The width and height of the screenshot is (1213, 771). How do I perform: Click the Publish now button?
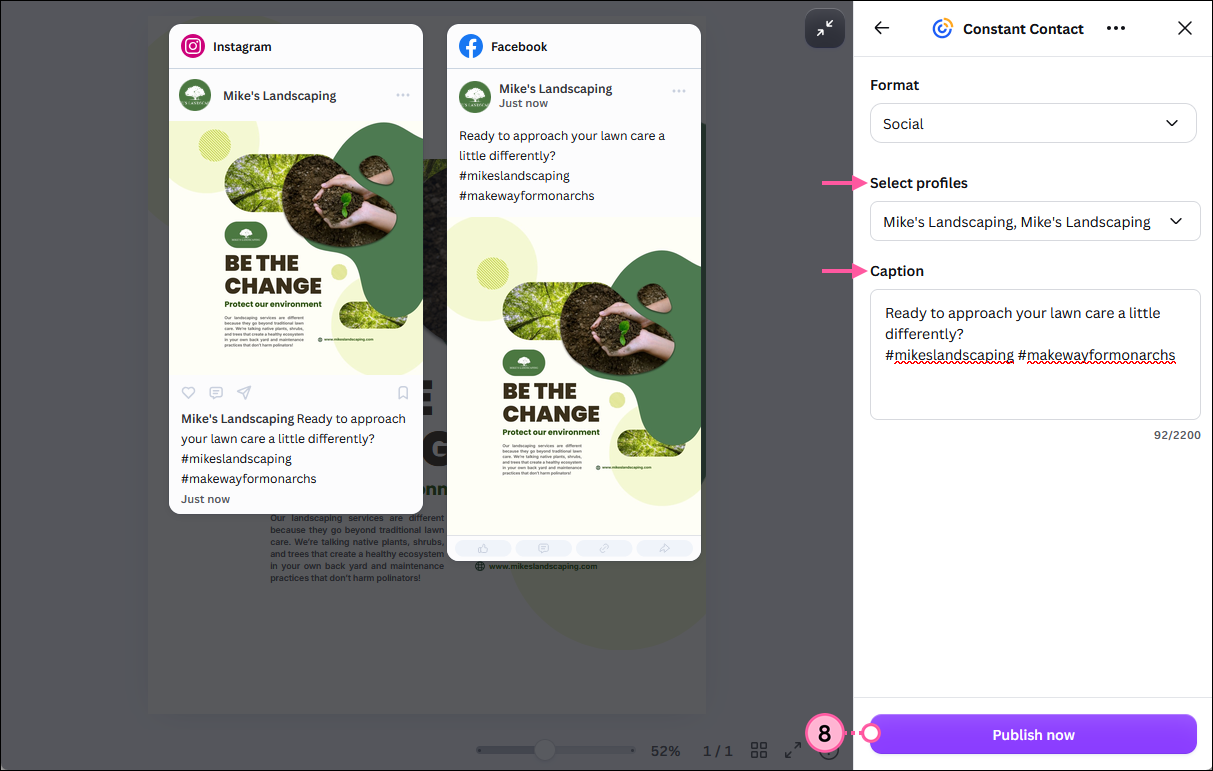pyautogui.click(x=1033, y=734)
